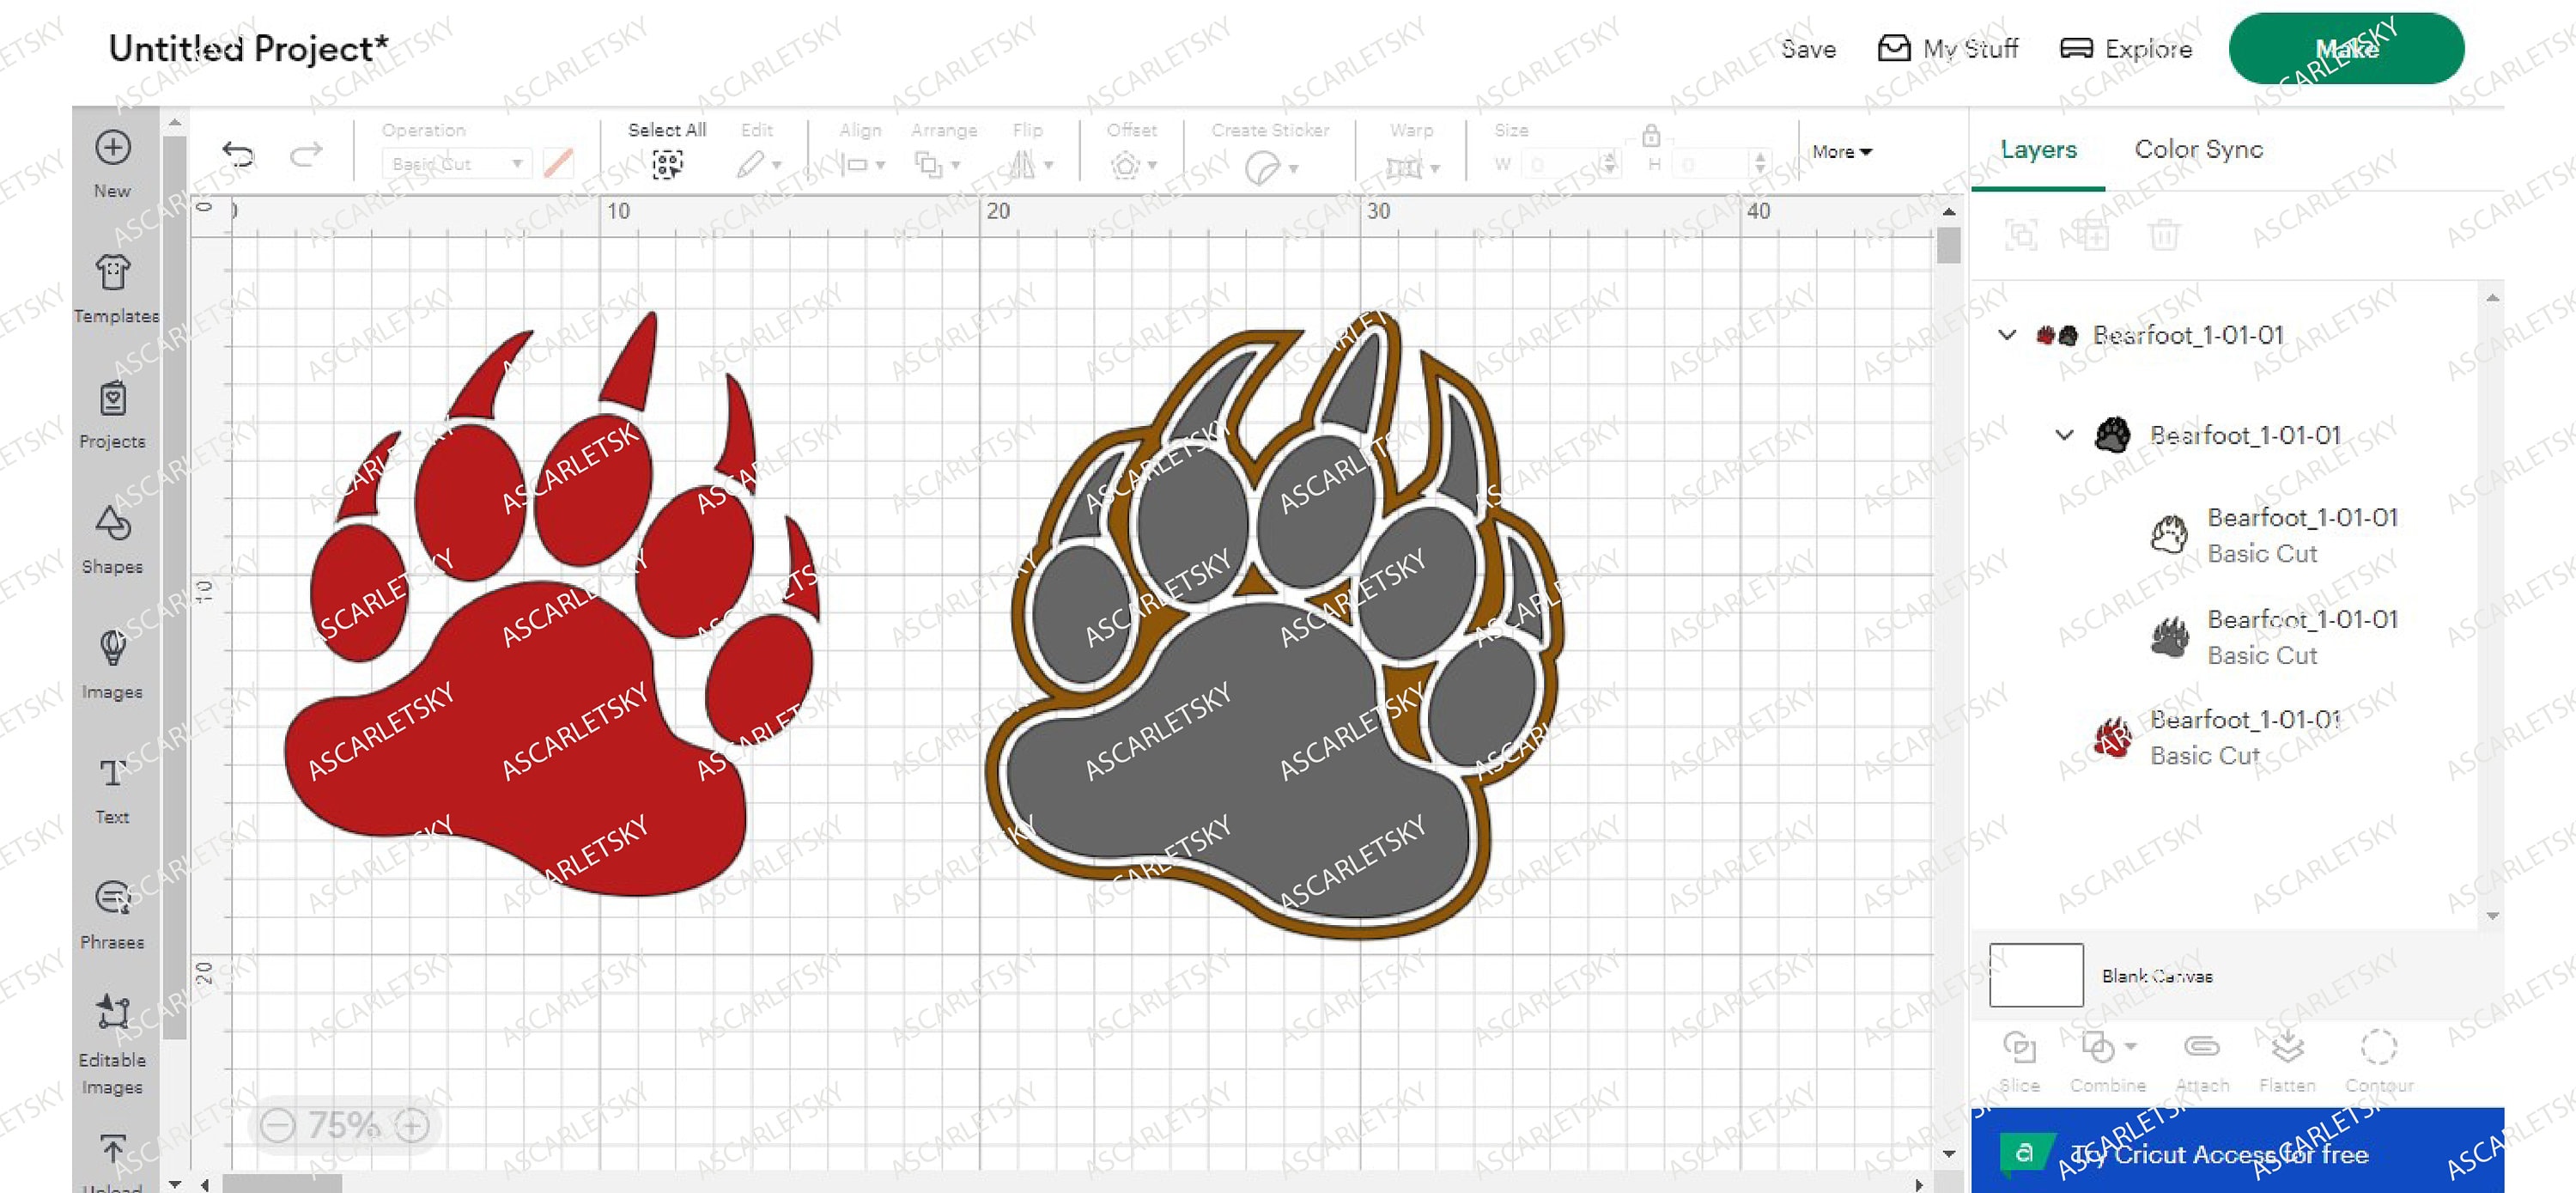Open the More dropdown in the toolbar
Image resolution: width=2576 pixels, height=1193 pixels.
[1842, 152]
